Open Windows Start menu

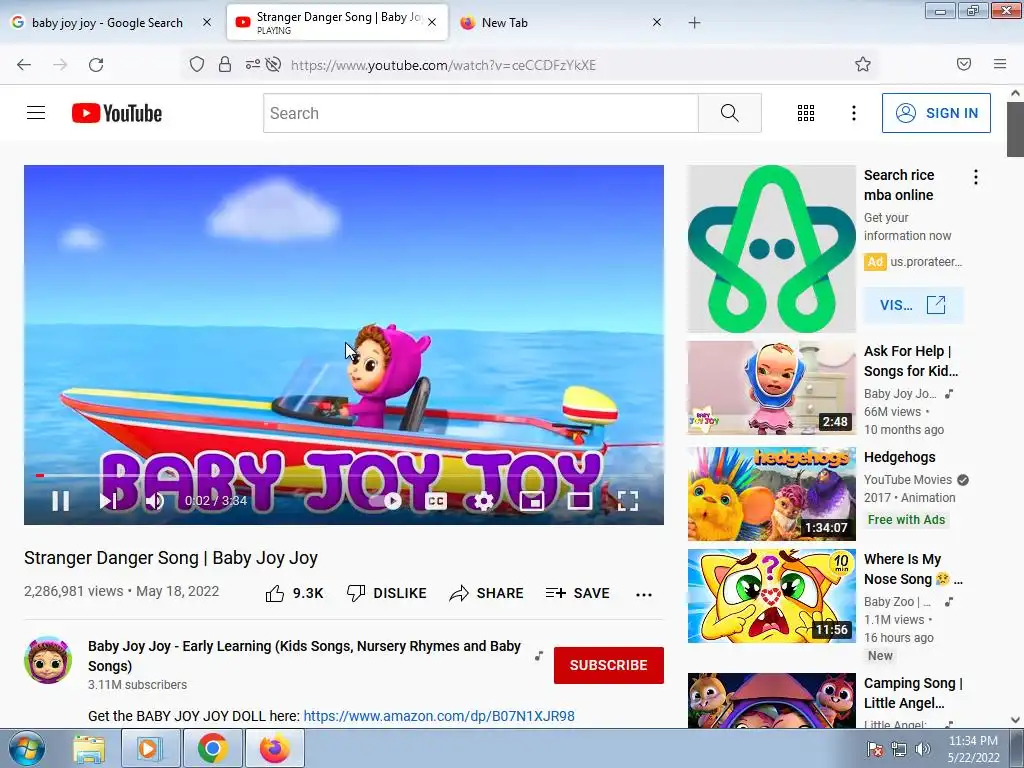point(25,748)
